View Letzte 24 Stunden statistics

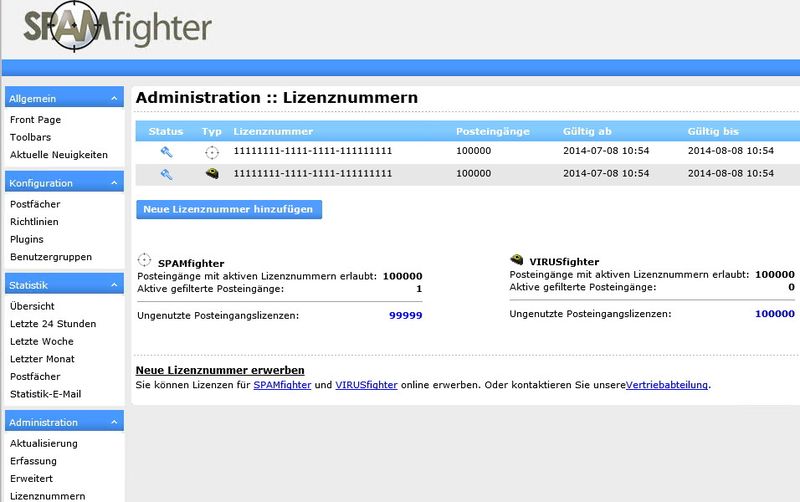(x=53, y=323)
